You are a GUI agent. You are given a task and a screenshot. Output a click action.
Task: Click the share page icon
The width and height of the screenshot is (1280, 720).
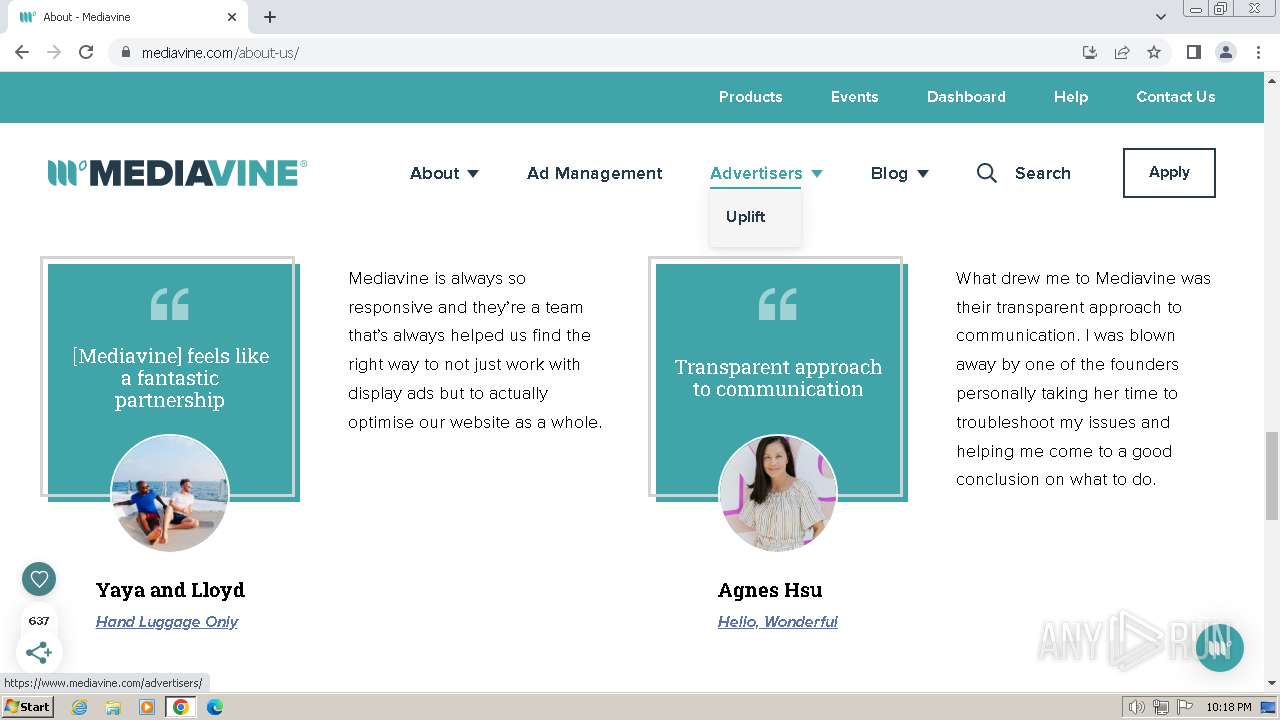(x=1122, y=52)
